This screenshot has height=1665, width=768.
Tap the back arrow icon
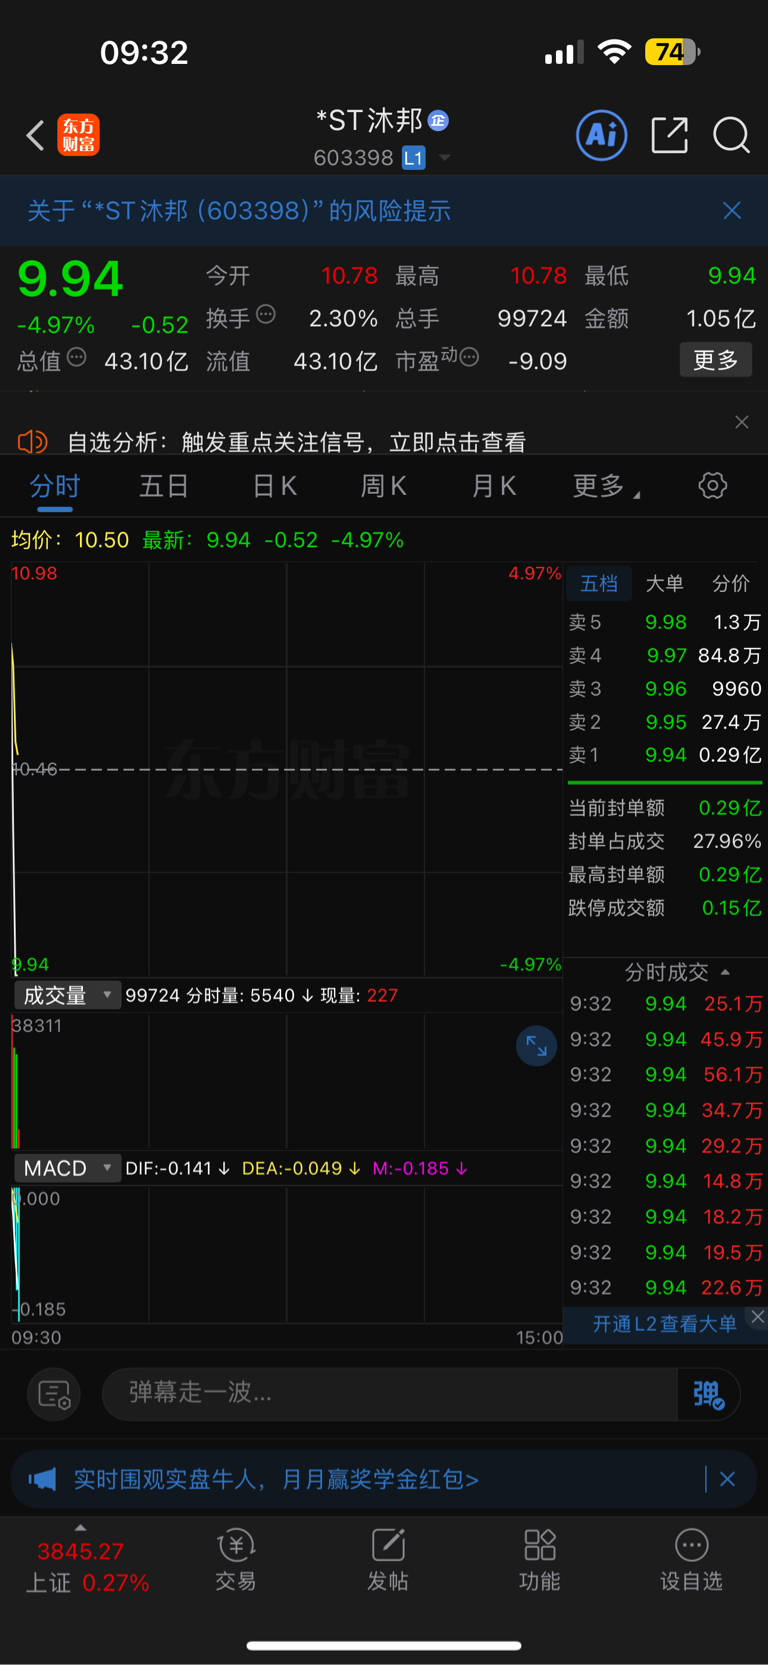[x=35, y=135]
